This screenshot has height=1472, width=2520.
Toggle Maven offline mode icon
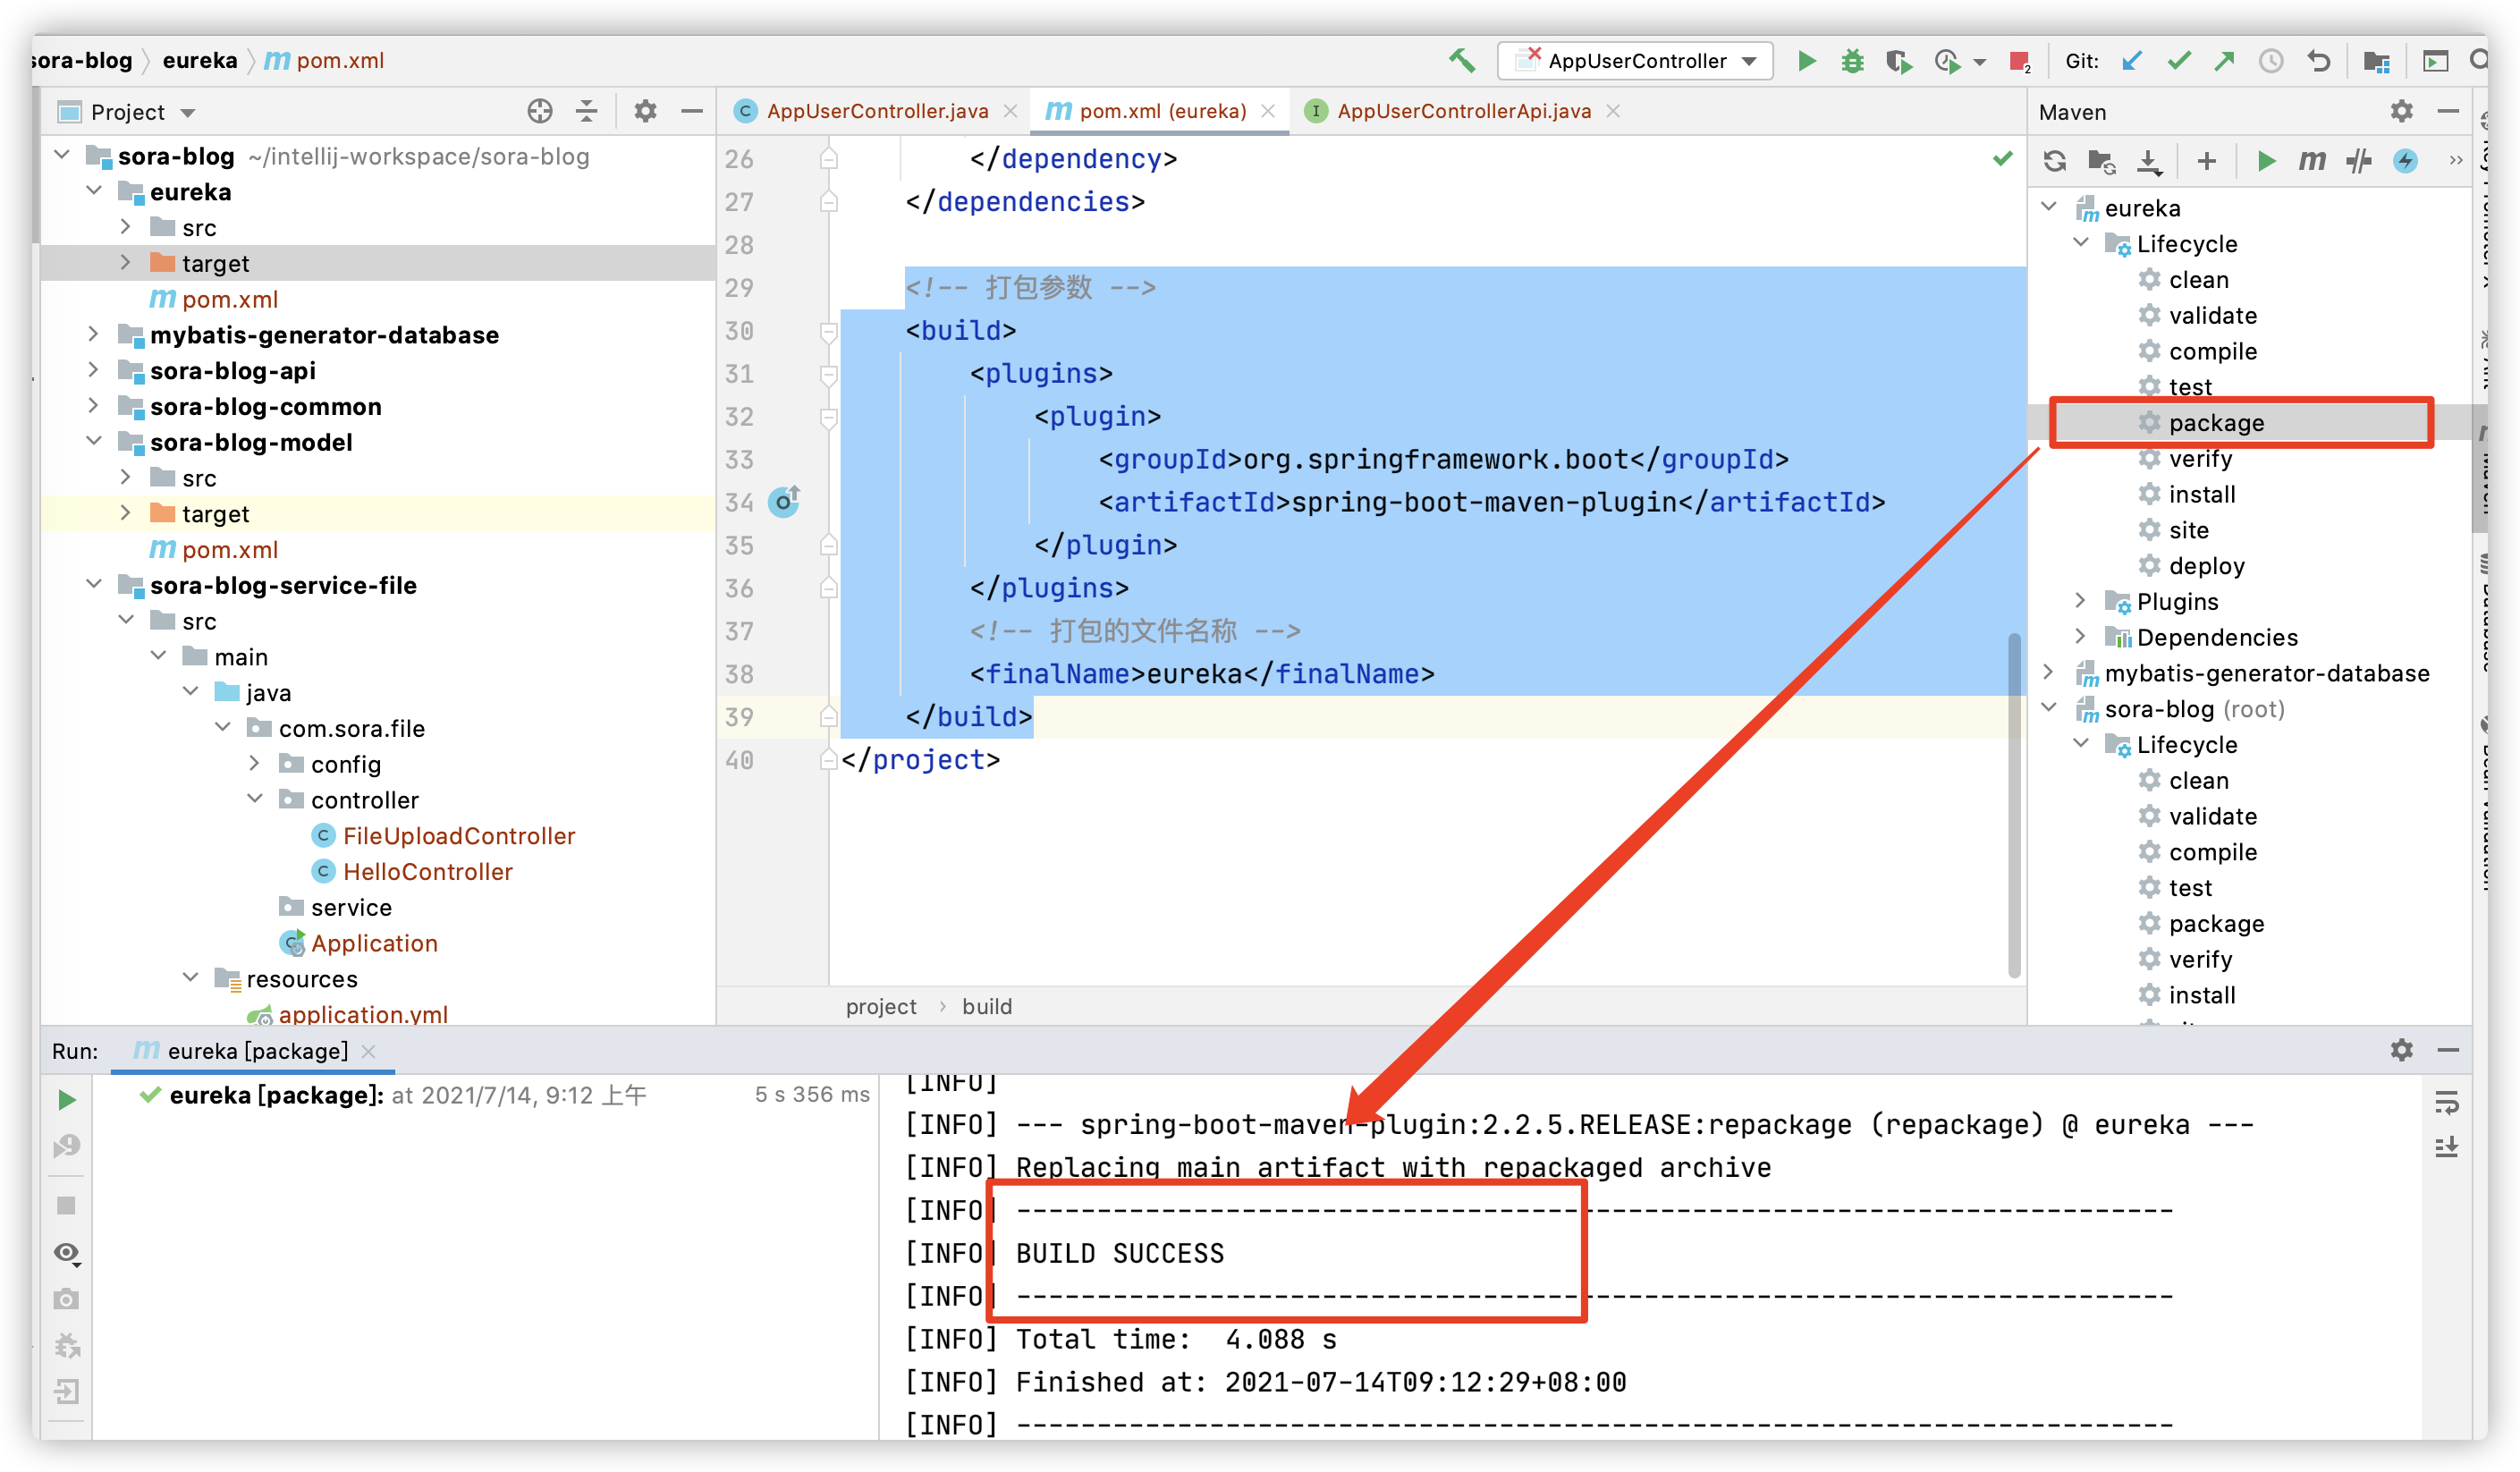(2359, 161)
